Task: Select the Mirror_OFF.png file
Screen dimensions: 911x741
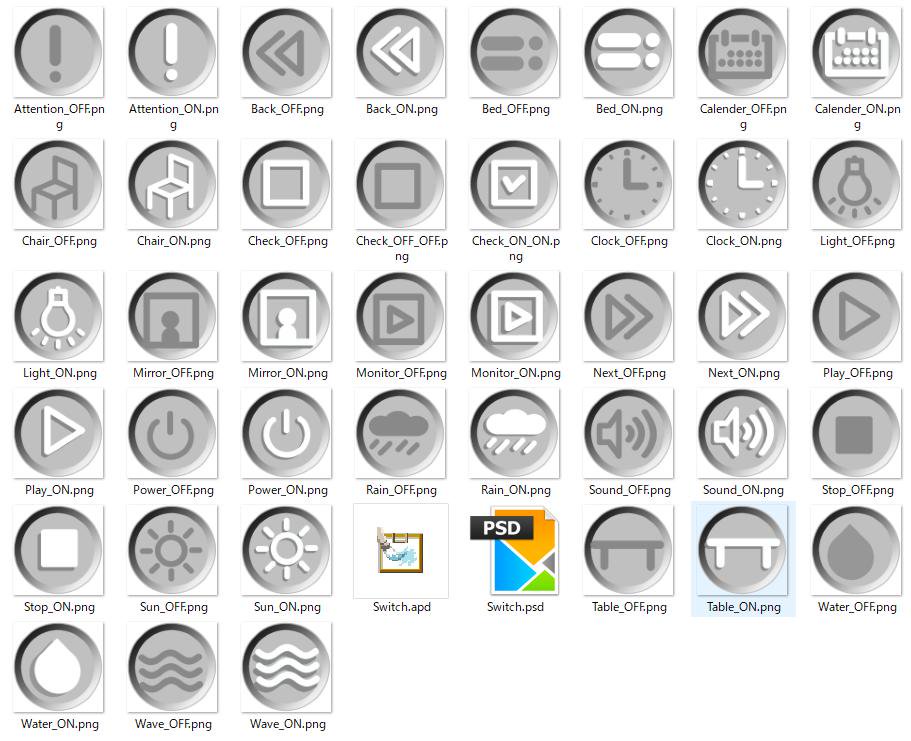Action: 172,317
